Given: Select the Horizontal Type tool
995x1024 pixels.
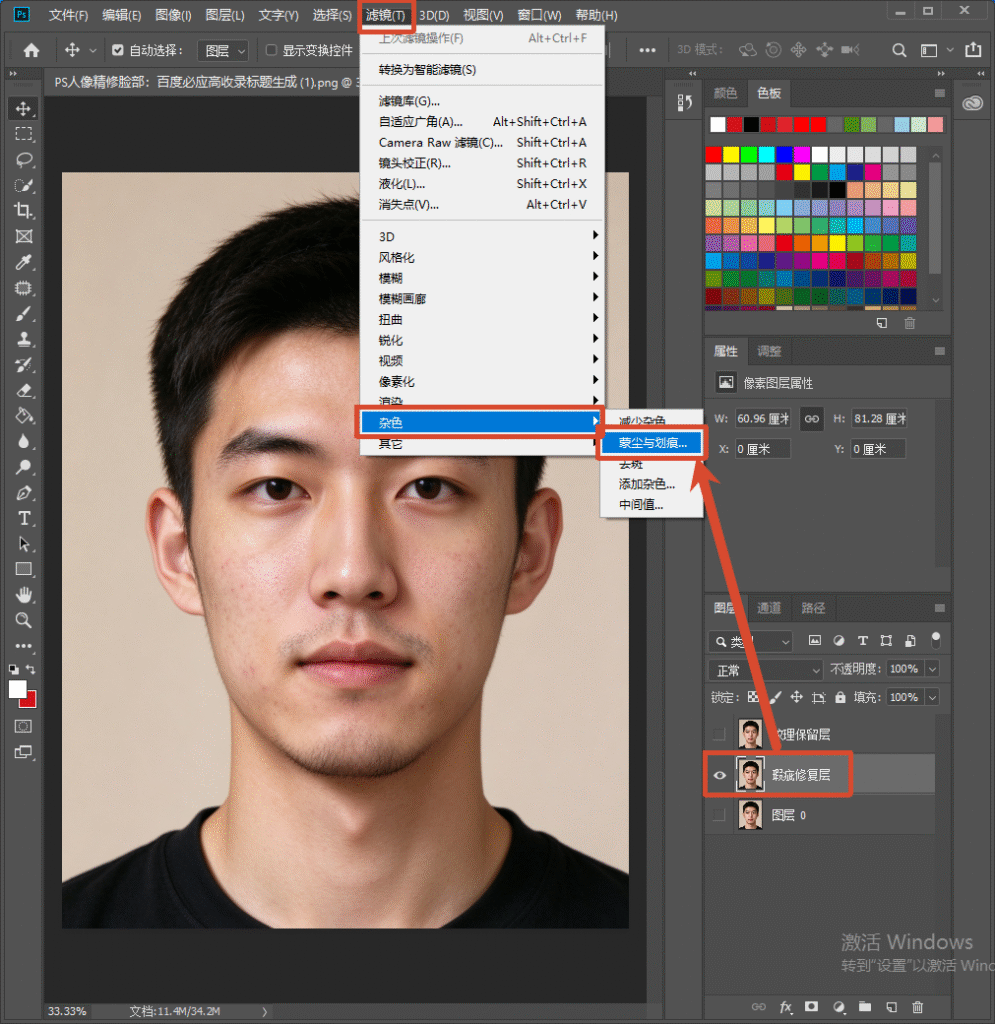Looking at the screenshot, I should pyautogui.click(x=24, y=519).
